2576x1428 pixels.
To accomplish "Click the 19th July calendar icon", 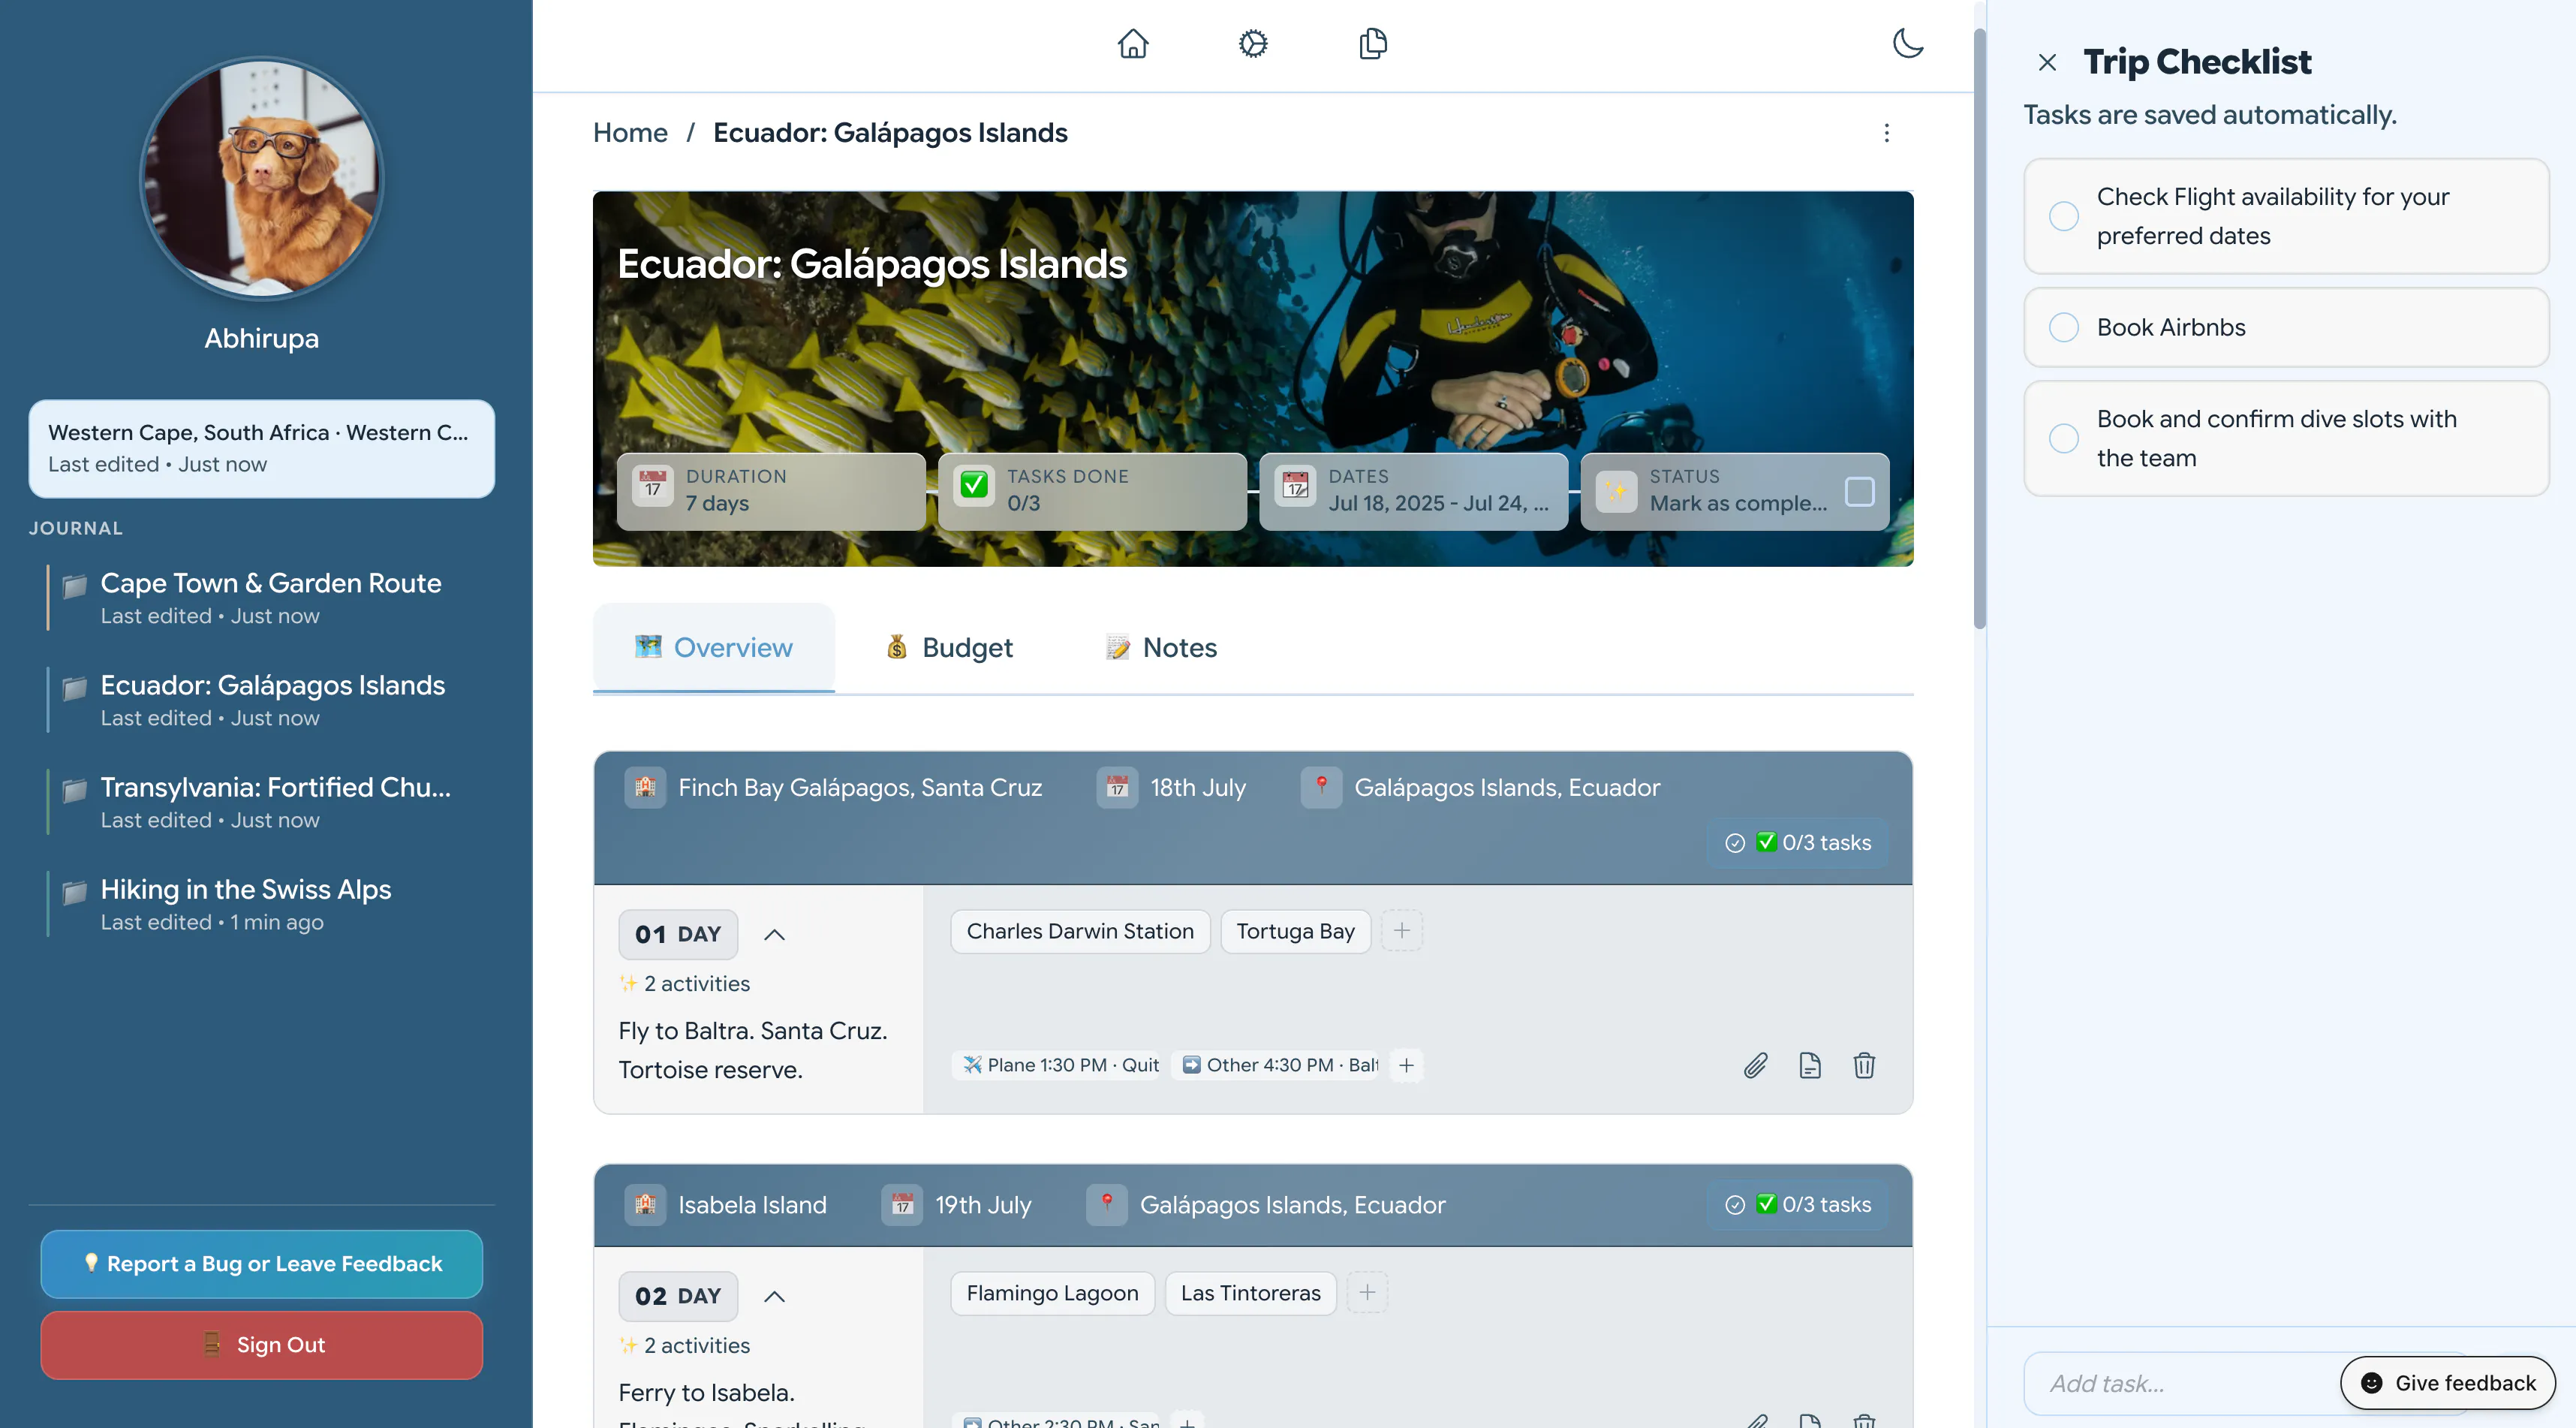I will click(x=902, y=1205).
